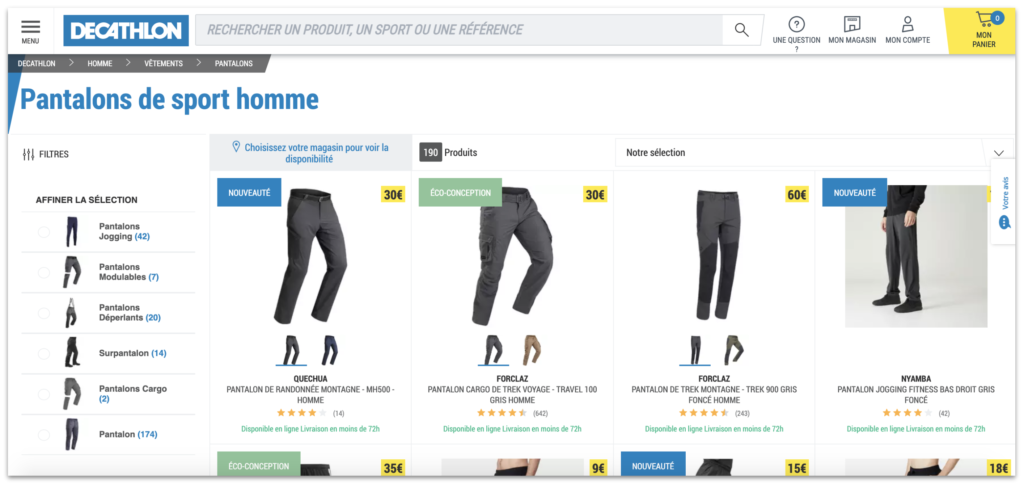Choose your store for availability link
The height and width of the screenshot is (485, 1024).
point(311,153)
